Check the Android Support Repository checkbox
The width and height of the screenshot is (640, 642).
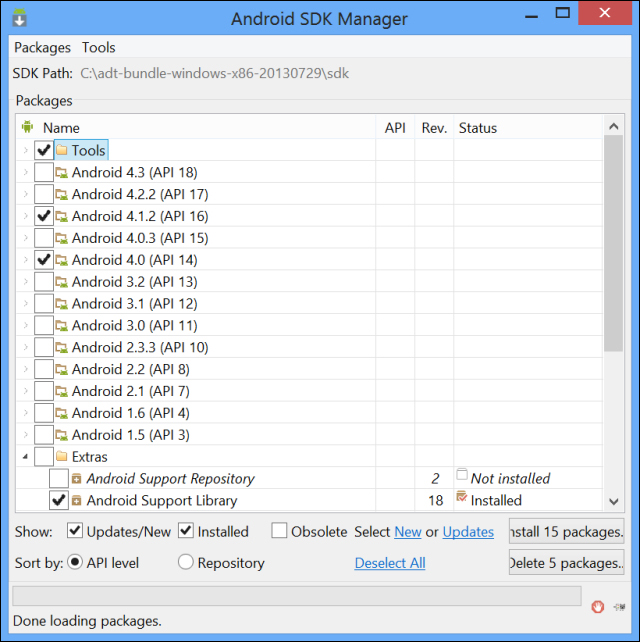59,479
